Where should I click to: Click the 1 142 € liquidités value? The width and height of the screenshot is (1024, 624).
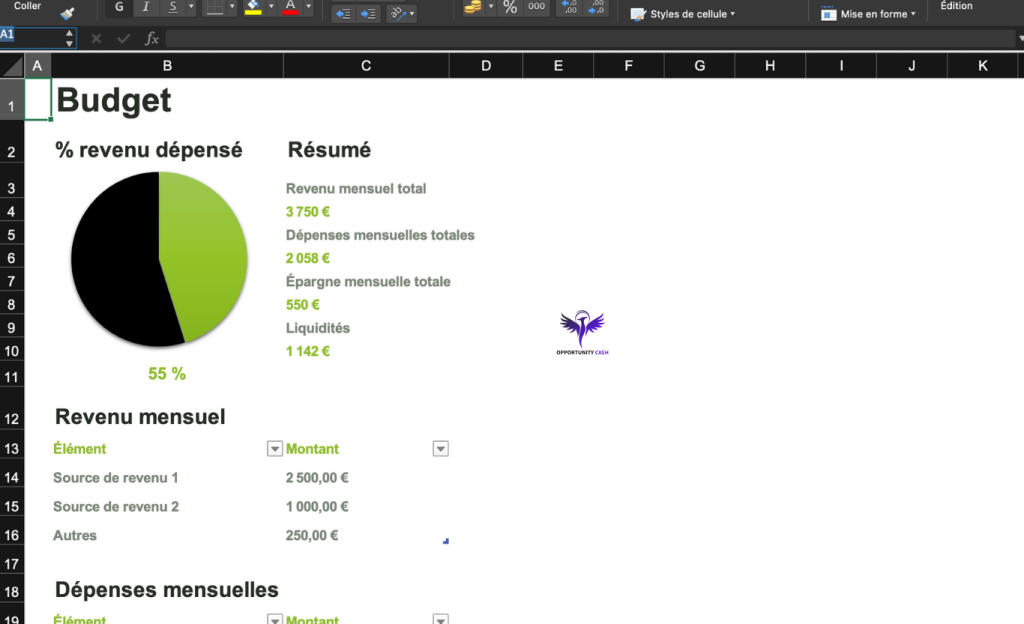(x=308, y=351)
